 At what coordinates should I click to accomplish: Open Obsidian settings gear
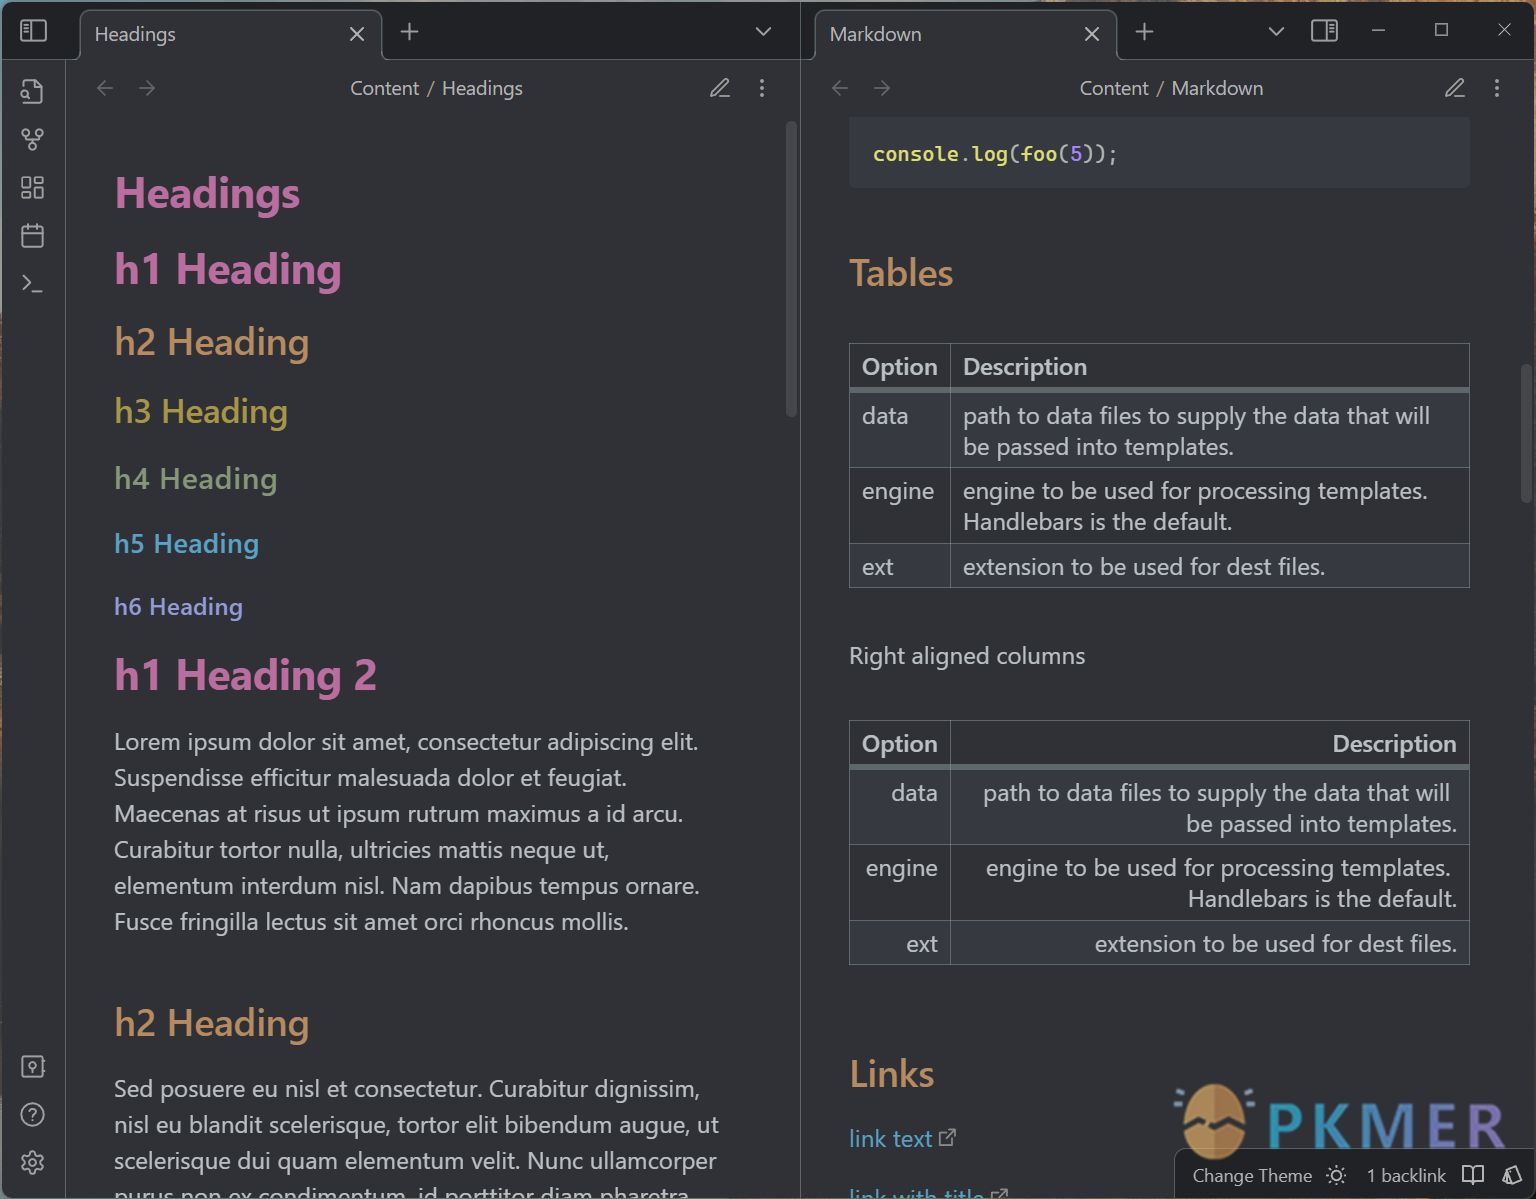[x=32, y=1163]
